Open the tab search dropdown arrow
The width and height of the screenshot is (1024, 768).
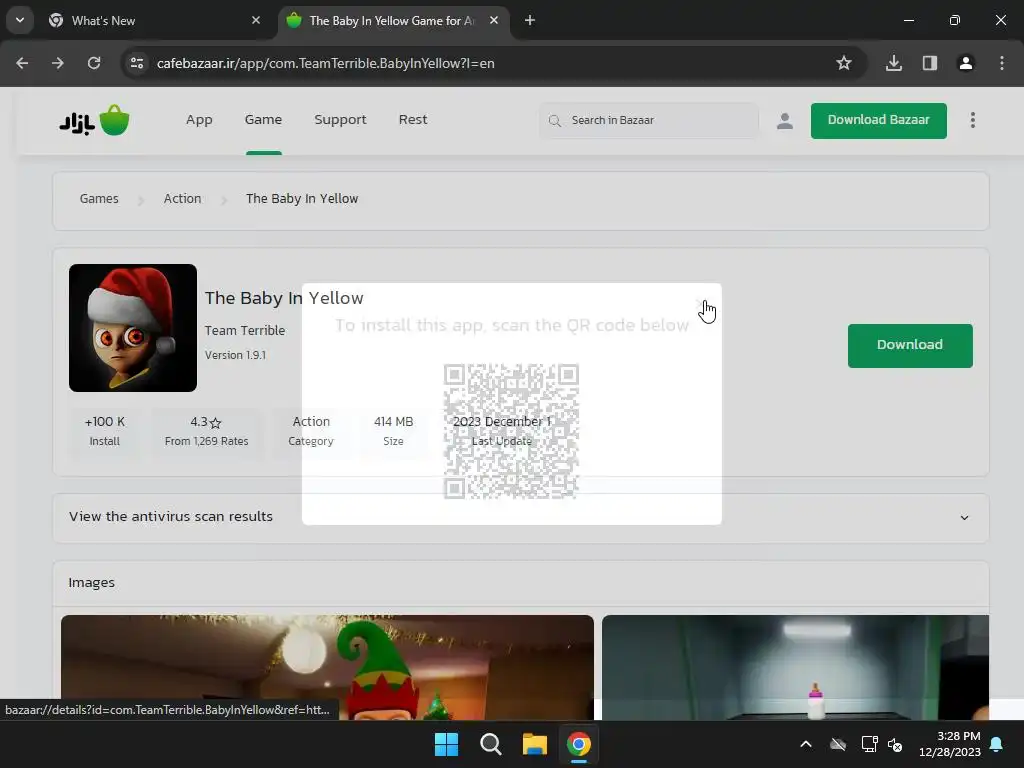20,20
